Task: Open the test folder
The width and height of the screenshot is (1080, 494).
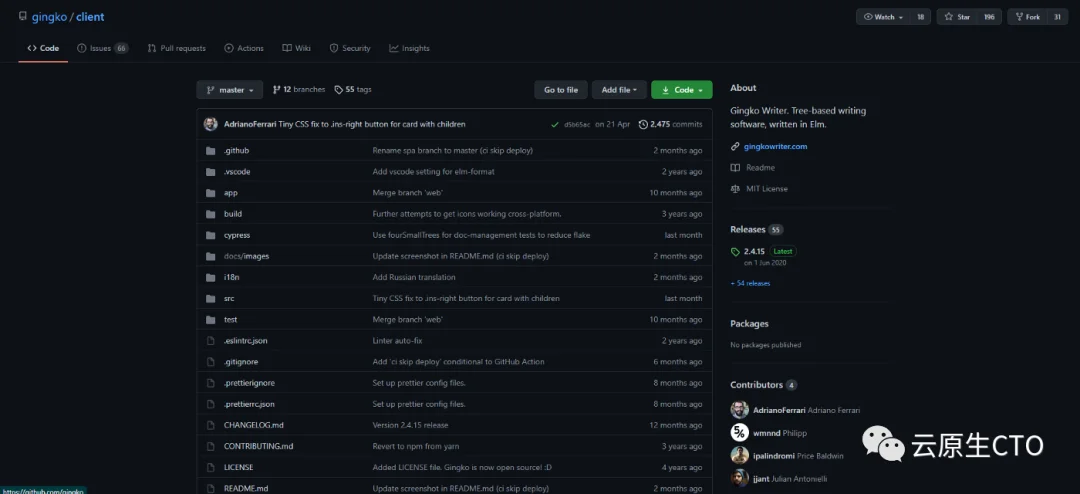Action: click(231, 320)
